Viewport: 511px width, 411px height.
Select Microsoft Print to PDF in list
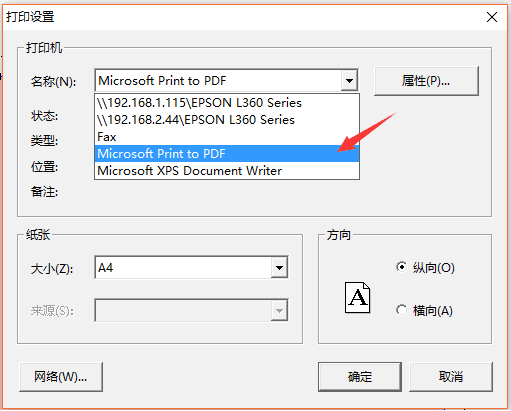[227, 154]
